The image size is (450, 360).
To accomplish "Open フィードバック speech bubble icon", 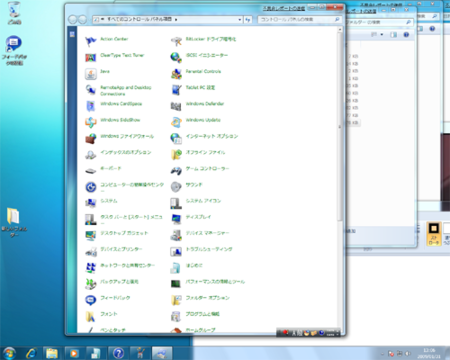I will (x=90, y=300).
